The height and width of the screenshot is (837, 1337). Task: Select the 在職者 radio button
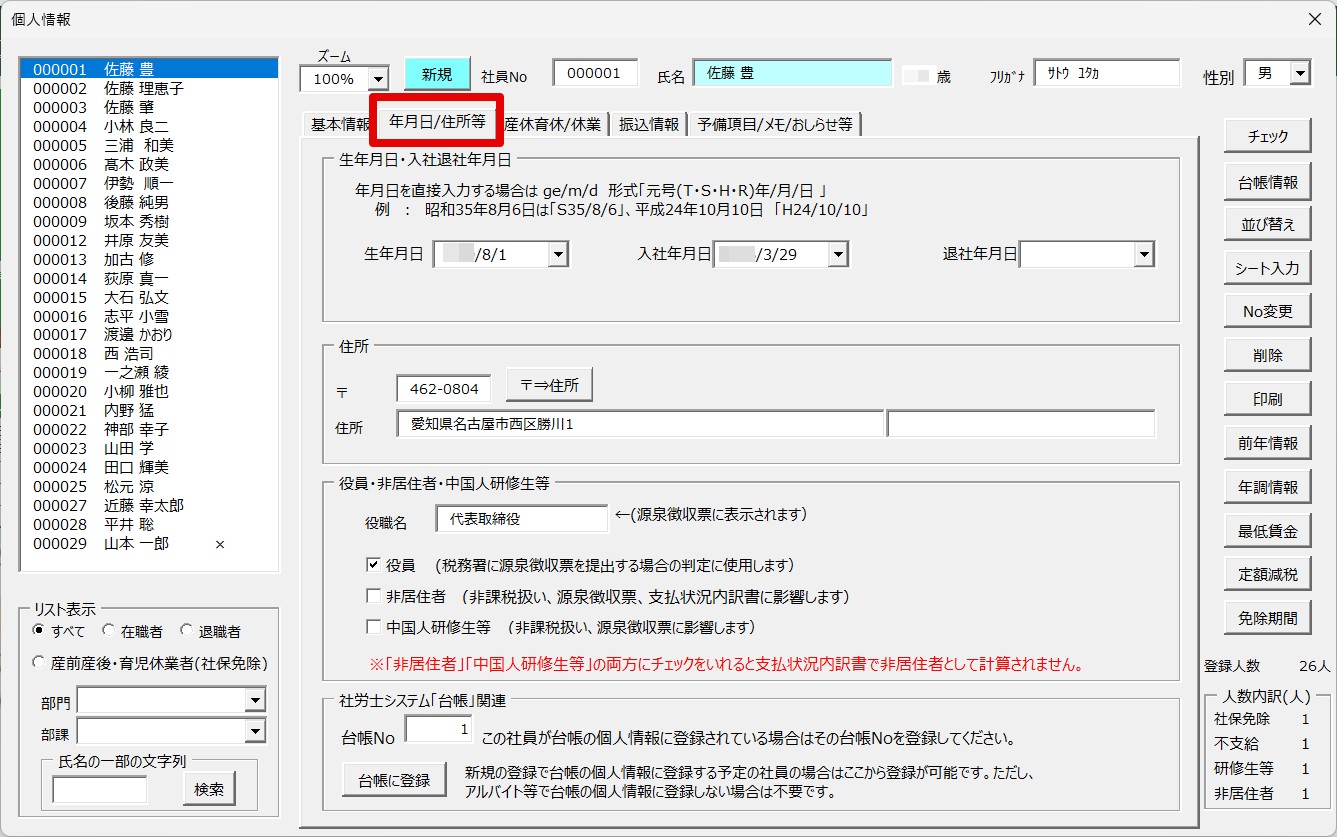click(x=108, y=631)
